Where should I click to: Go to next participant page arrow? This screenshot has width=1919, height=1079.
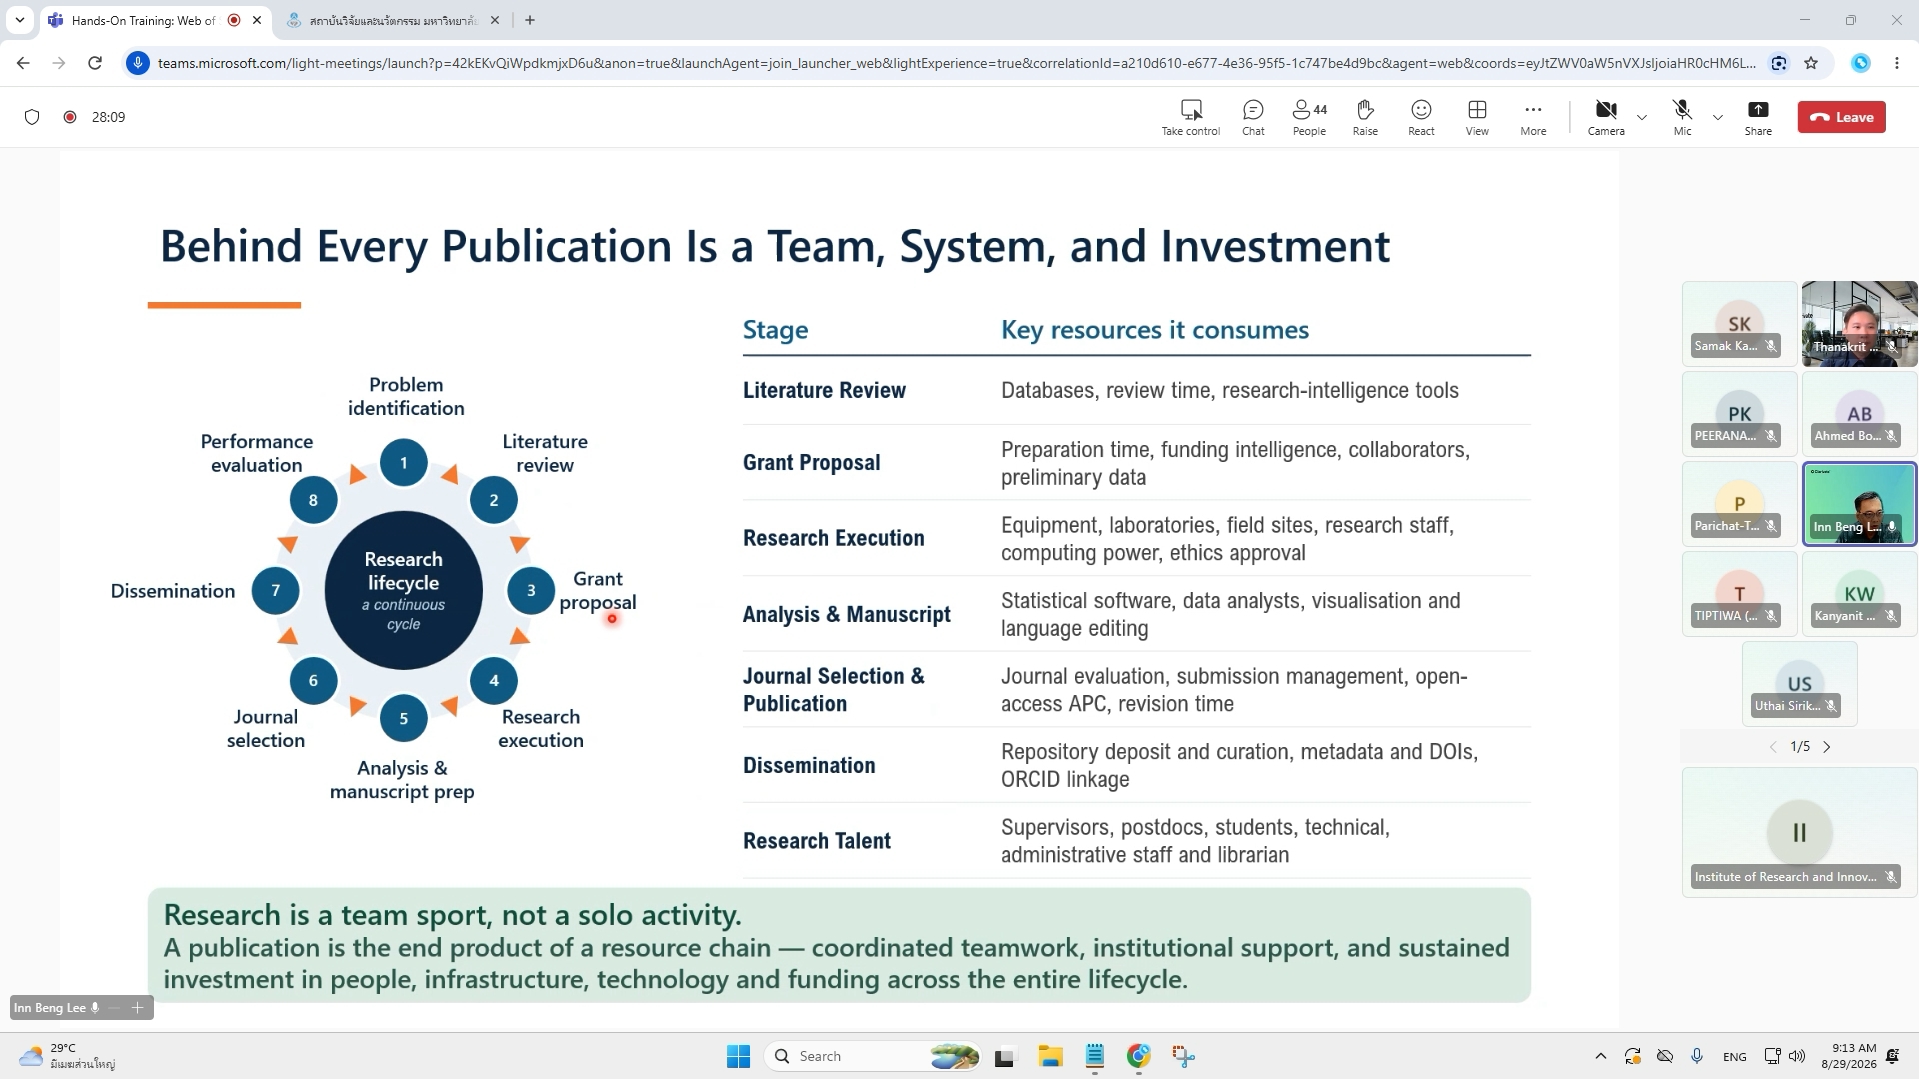(x=1827, y=747)
